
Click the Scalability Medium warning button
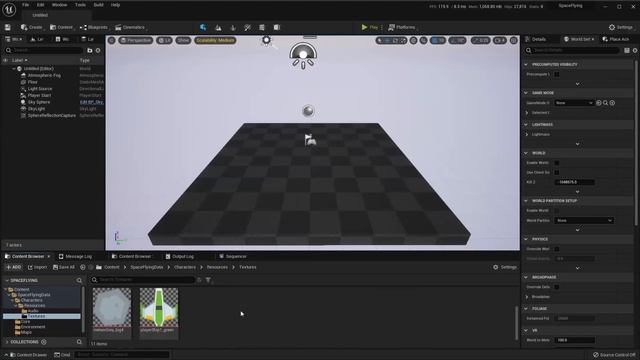[215, 40]
